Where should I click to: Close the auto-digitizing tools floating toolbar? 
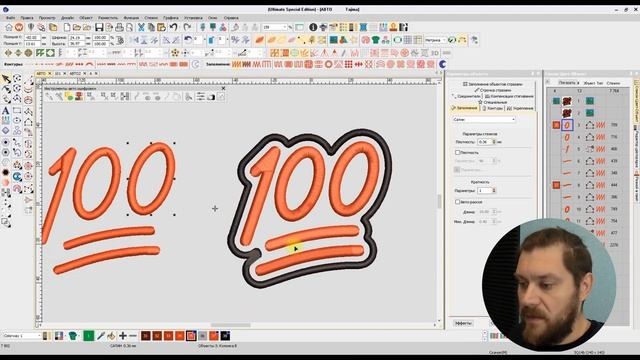(x=223, y=88)
